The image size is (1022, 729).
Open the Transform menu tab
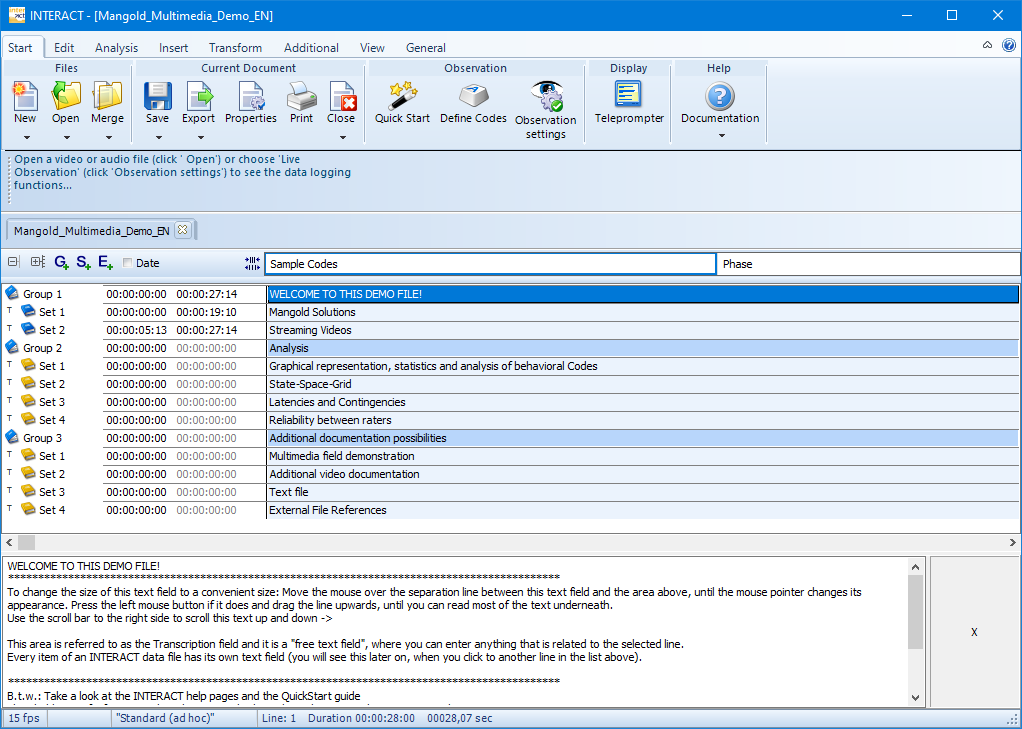click(235, 47)
